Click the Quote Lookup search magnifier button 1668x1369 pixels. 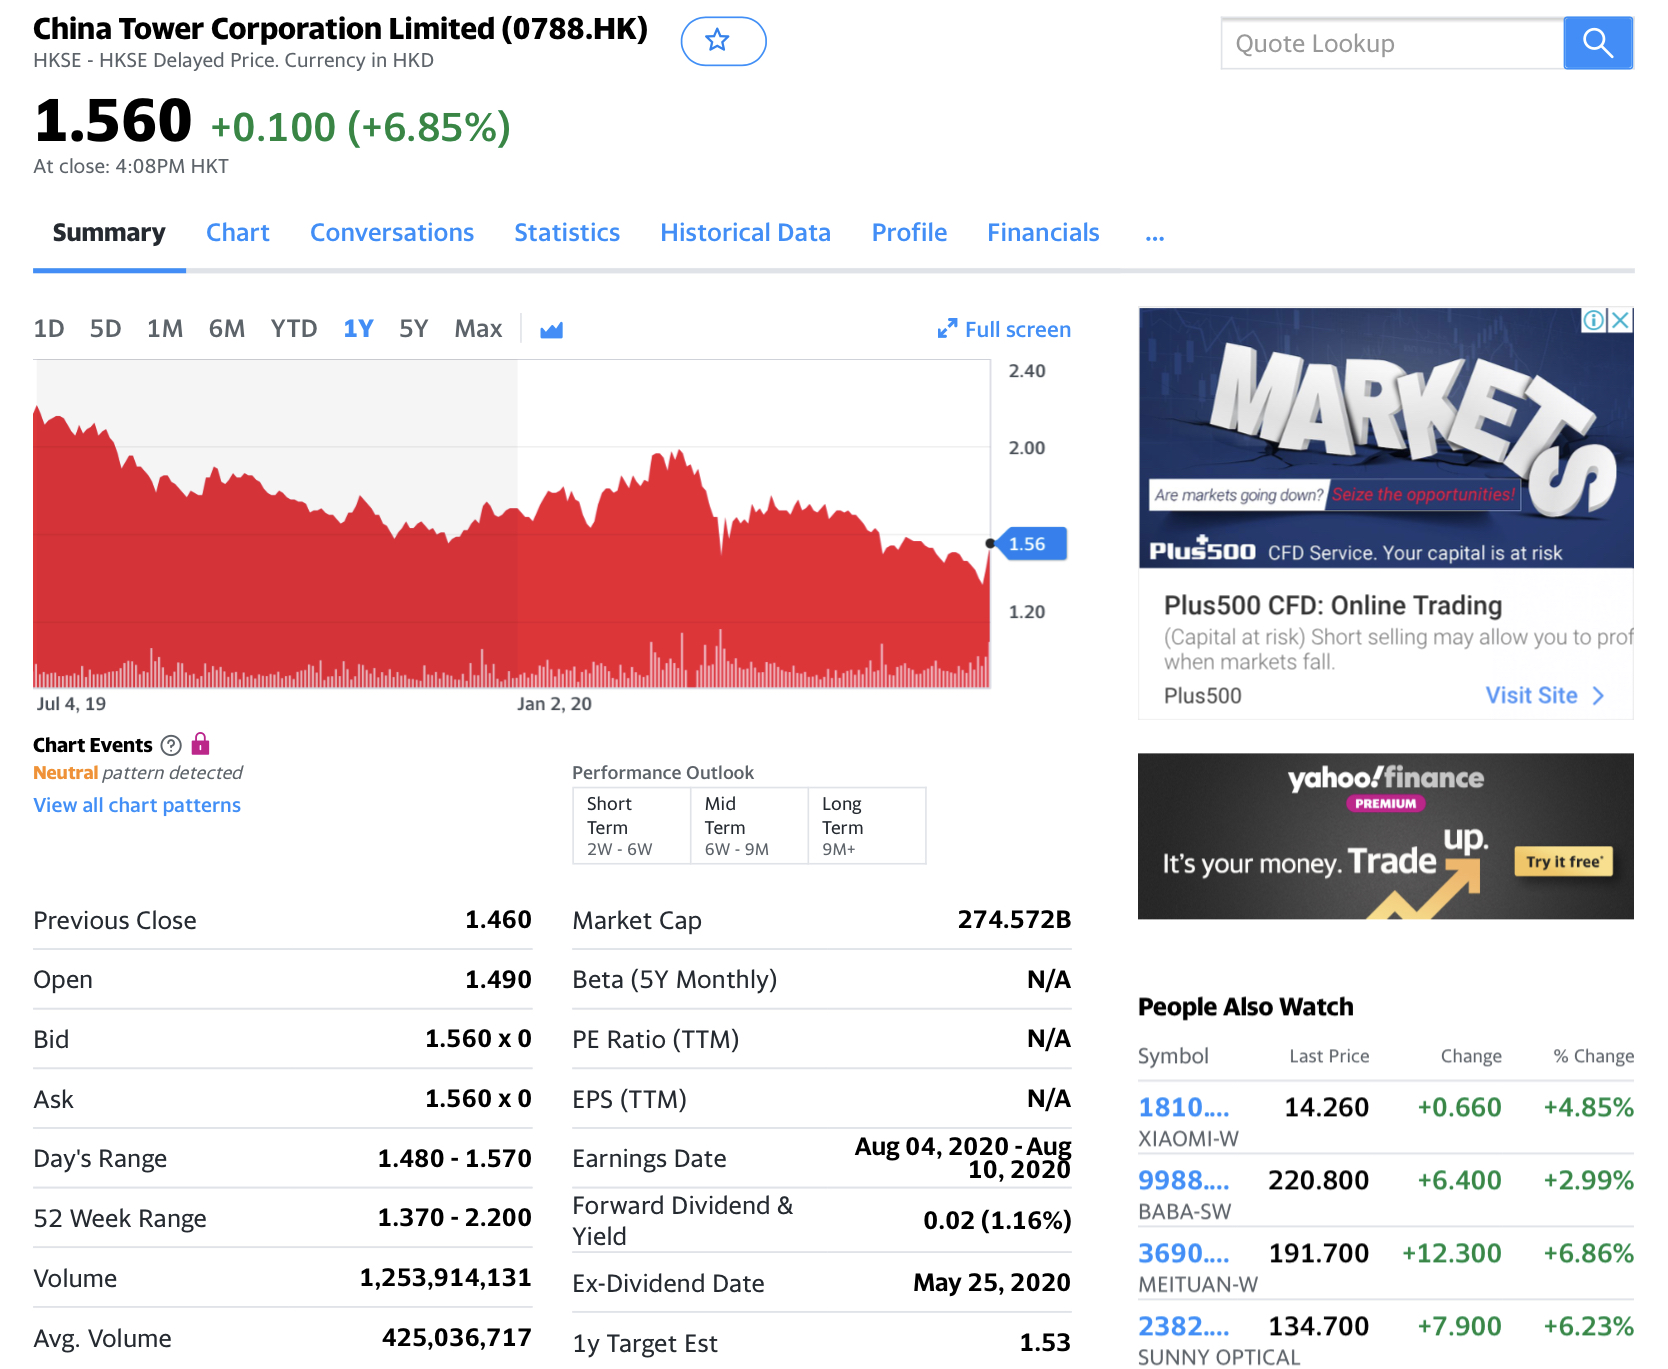point(1597,43)
